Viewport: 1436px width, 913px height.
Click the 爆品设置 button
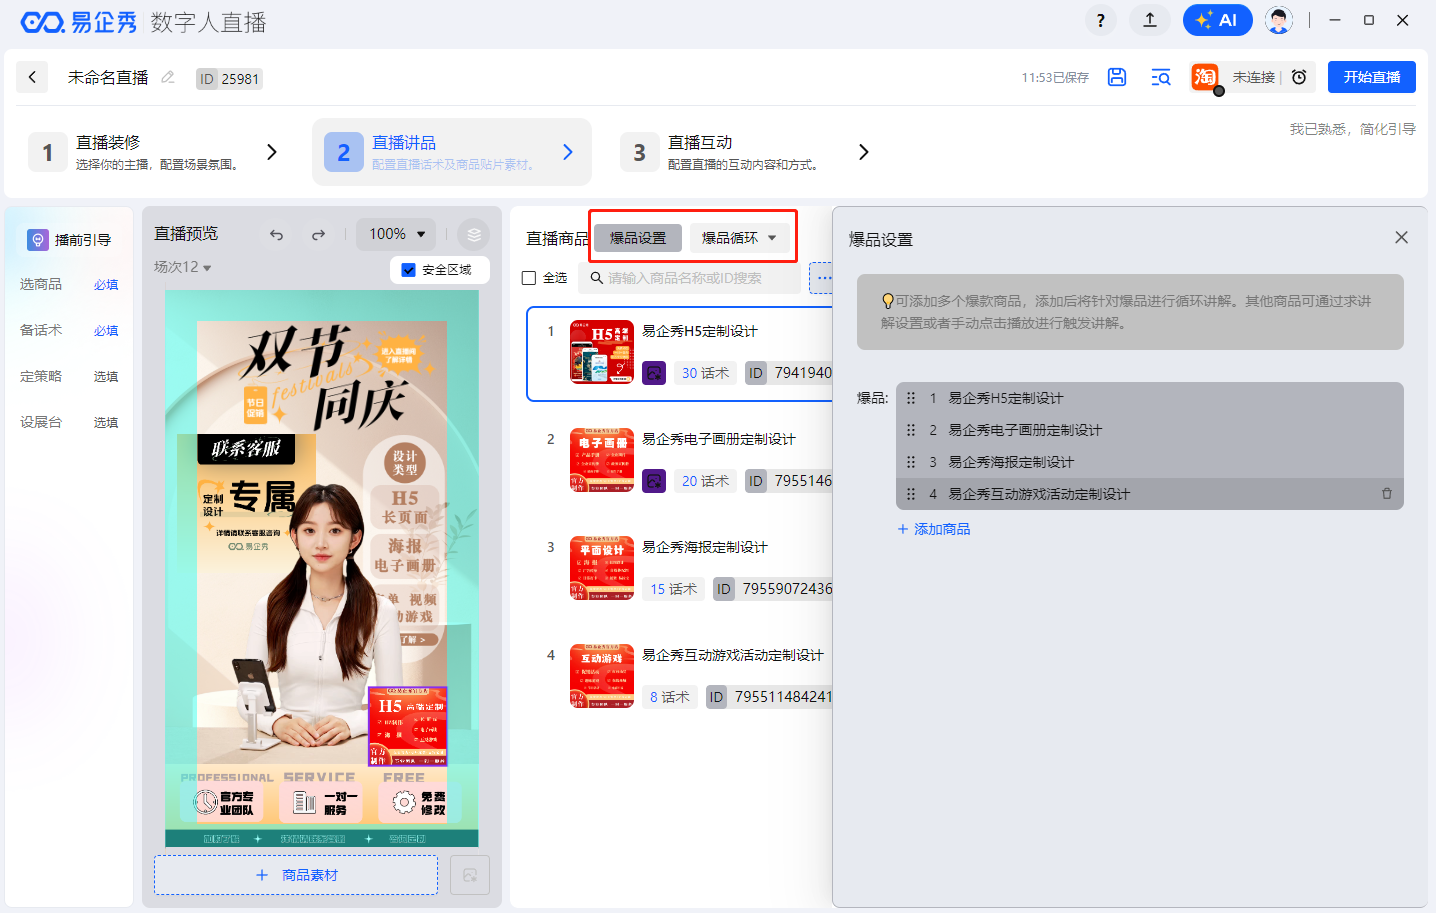pos(638,238)
